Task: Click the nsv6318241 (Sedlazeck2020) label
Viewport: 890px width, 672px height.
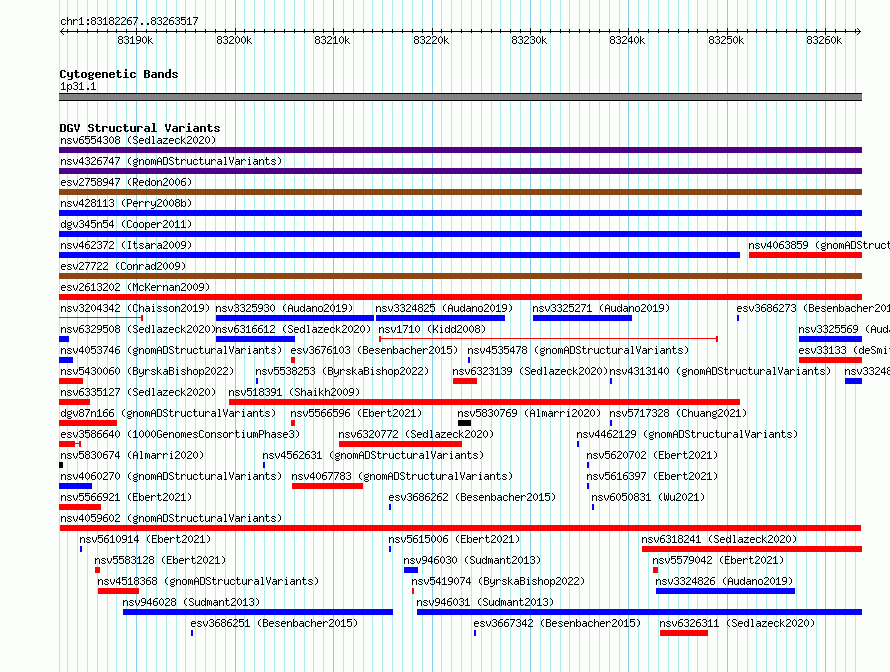Action: pos(719,539)
